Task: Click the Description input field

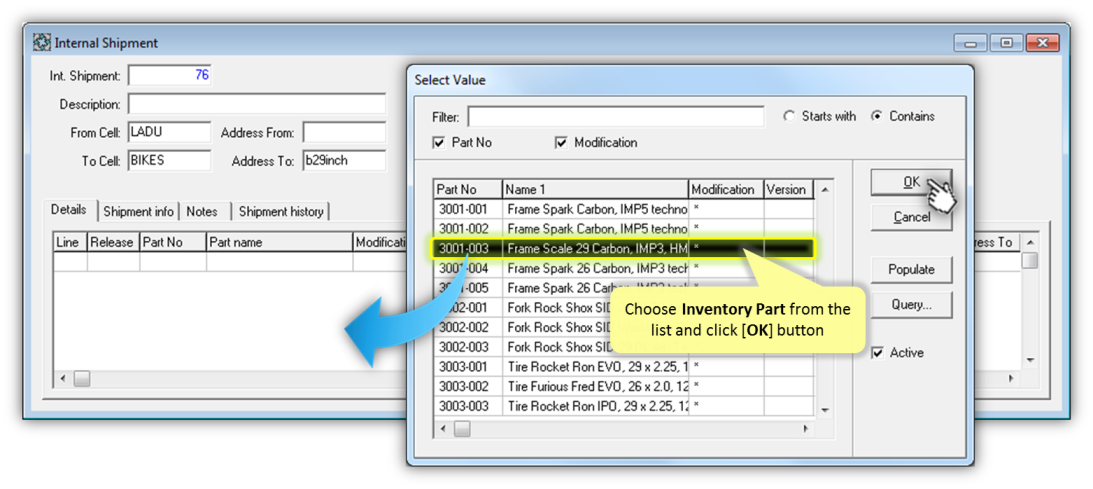Action: (256, 104)
